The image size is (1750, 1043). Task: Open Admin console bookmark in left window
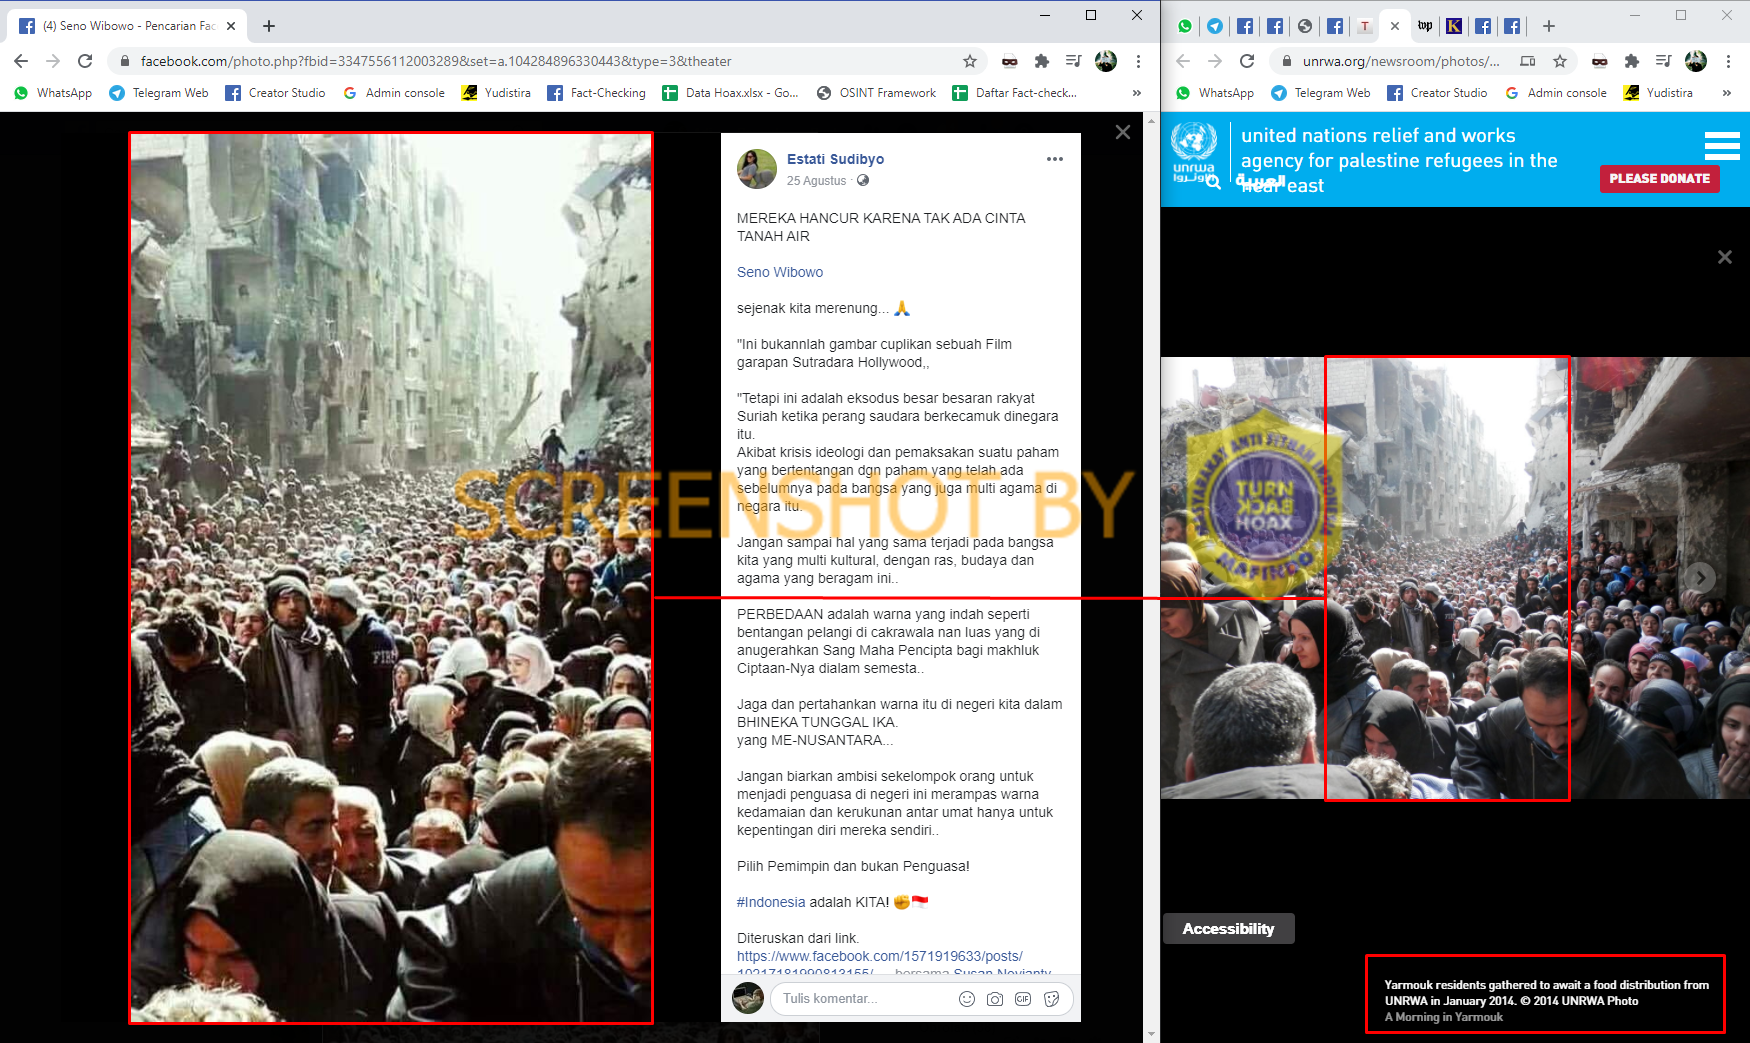click(x=393, y=93)
